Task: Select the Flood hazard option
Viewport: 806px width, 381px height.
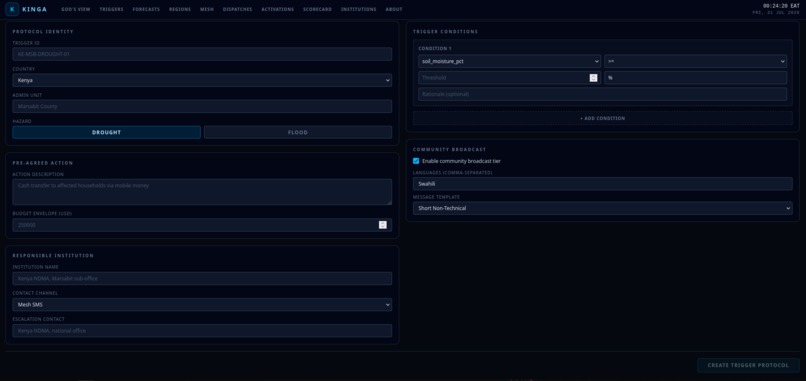Action: pyautogui.click(x=298, y=132)
